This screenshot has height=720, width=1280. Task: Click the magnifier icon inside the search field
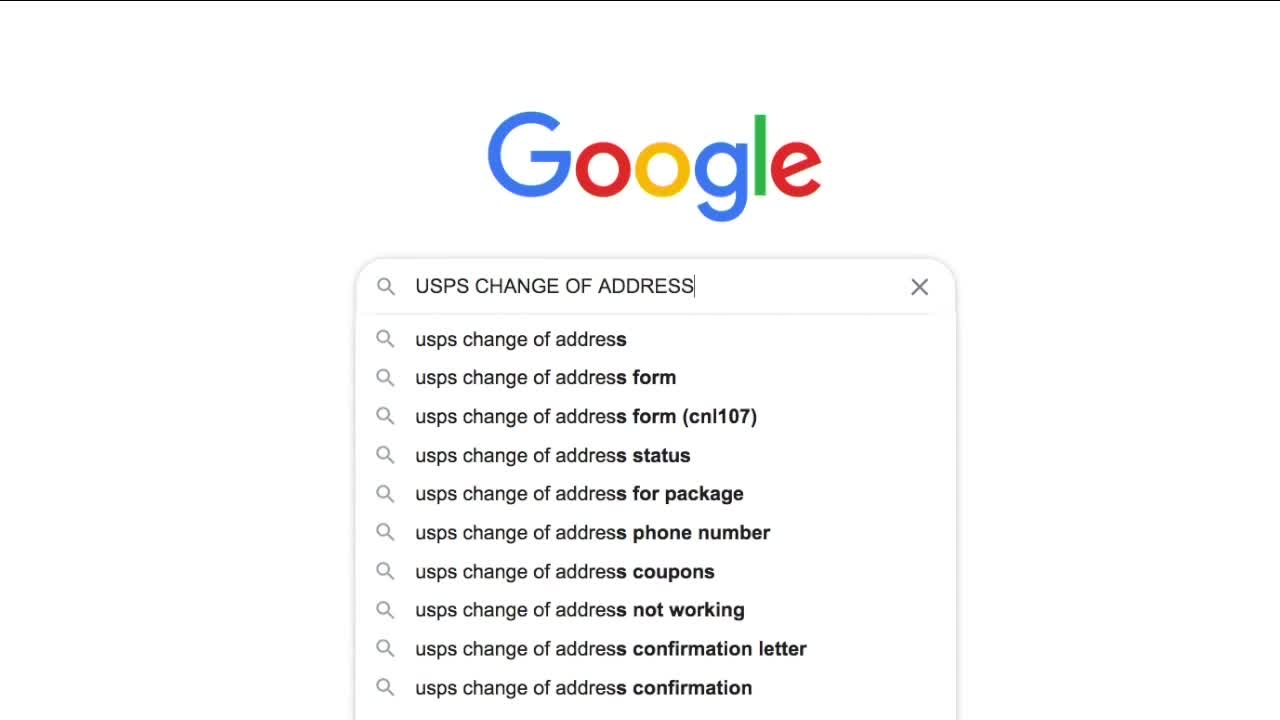click(386, 287)
